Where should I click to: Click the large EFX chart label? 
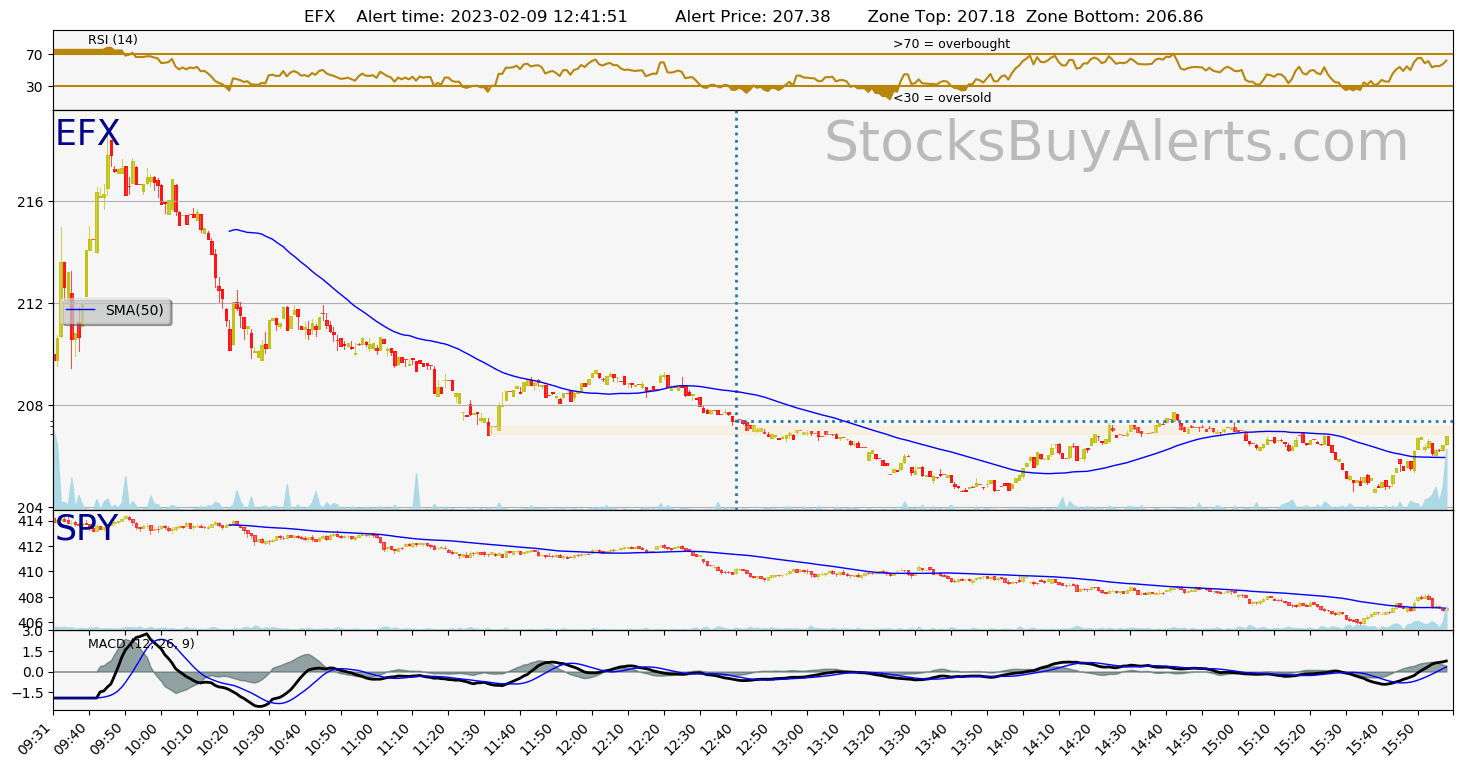(87, 134)
